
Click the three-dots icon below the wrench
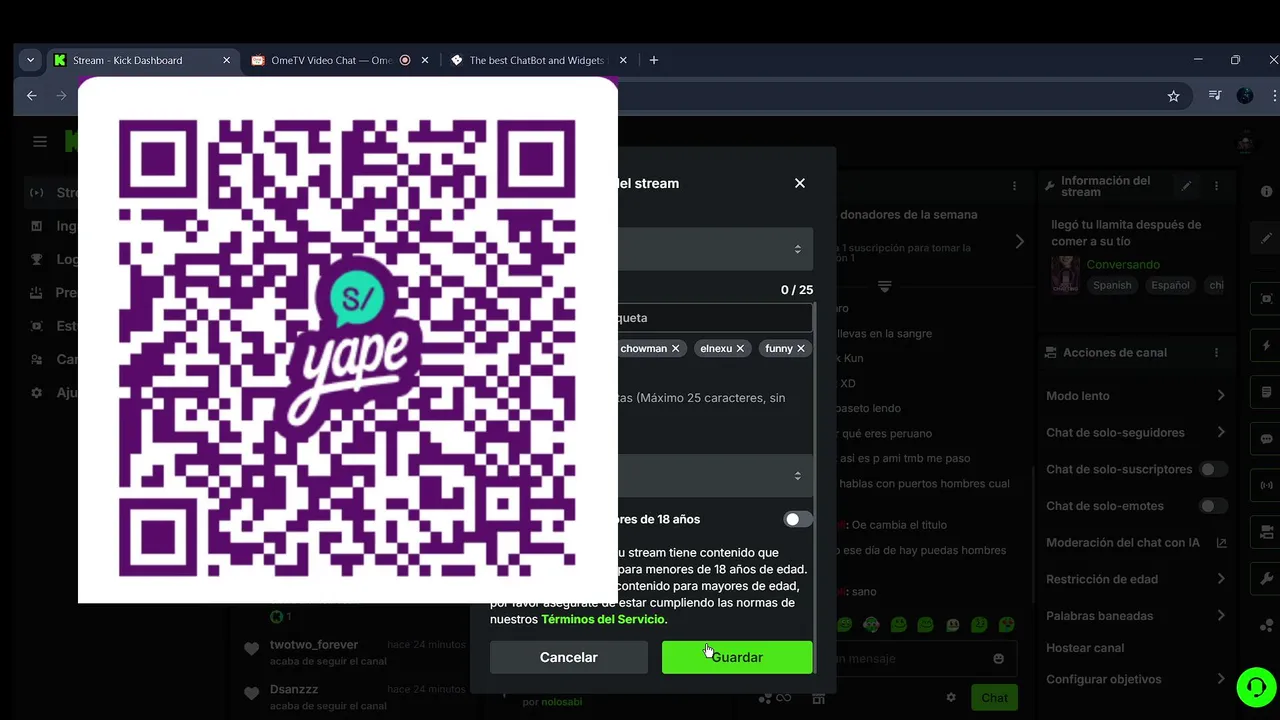[x=1267, y=626]
